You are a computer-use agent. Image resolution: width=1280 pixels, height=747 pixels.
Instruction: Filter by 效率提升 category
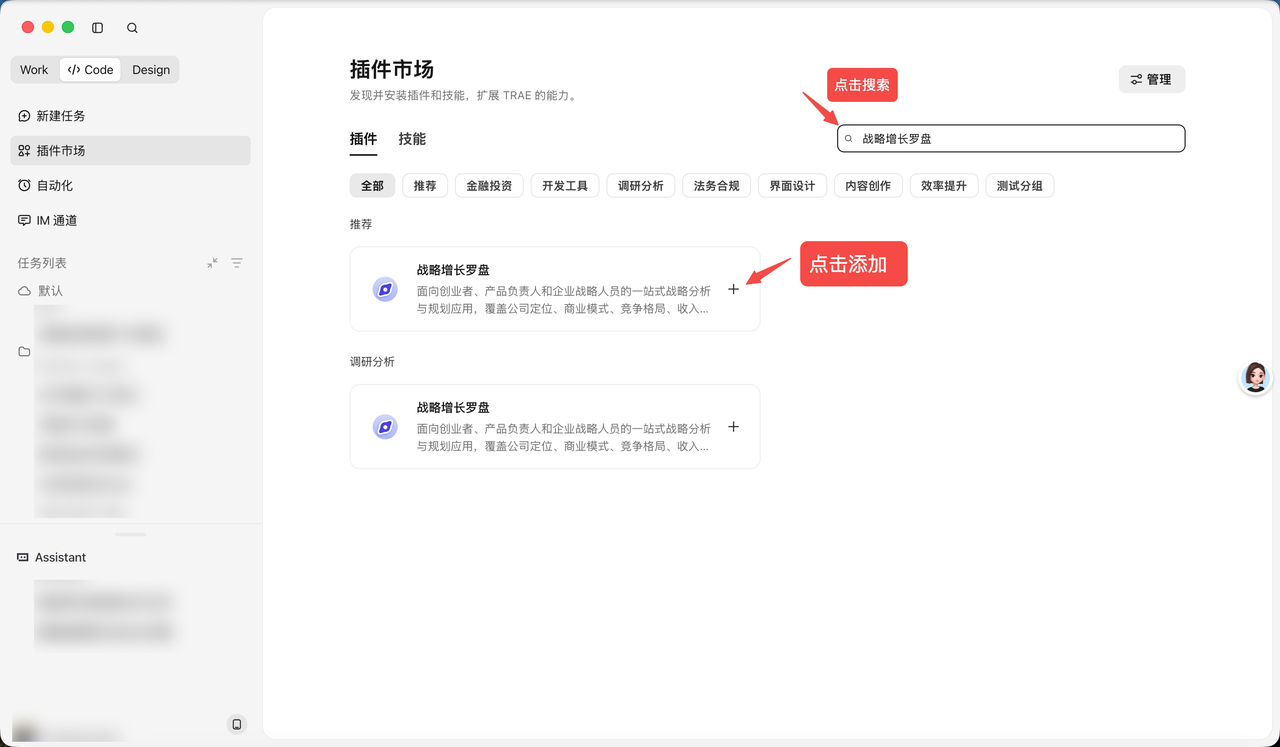point(944,186)
